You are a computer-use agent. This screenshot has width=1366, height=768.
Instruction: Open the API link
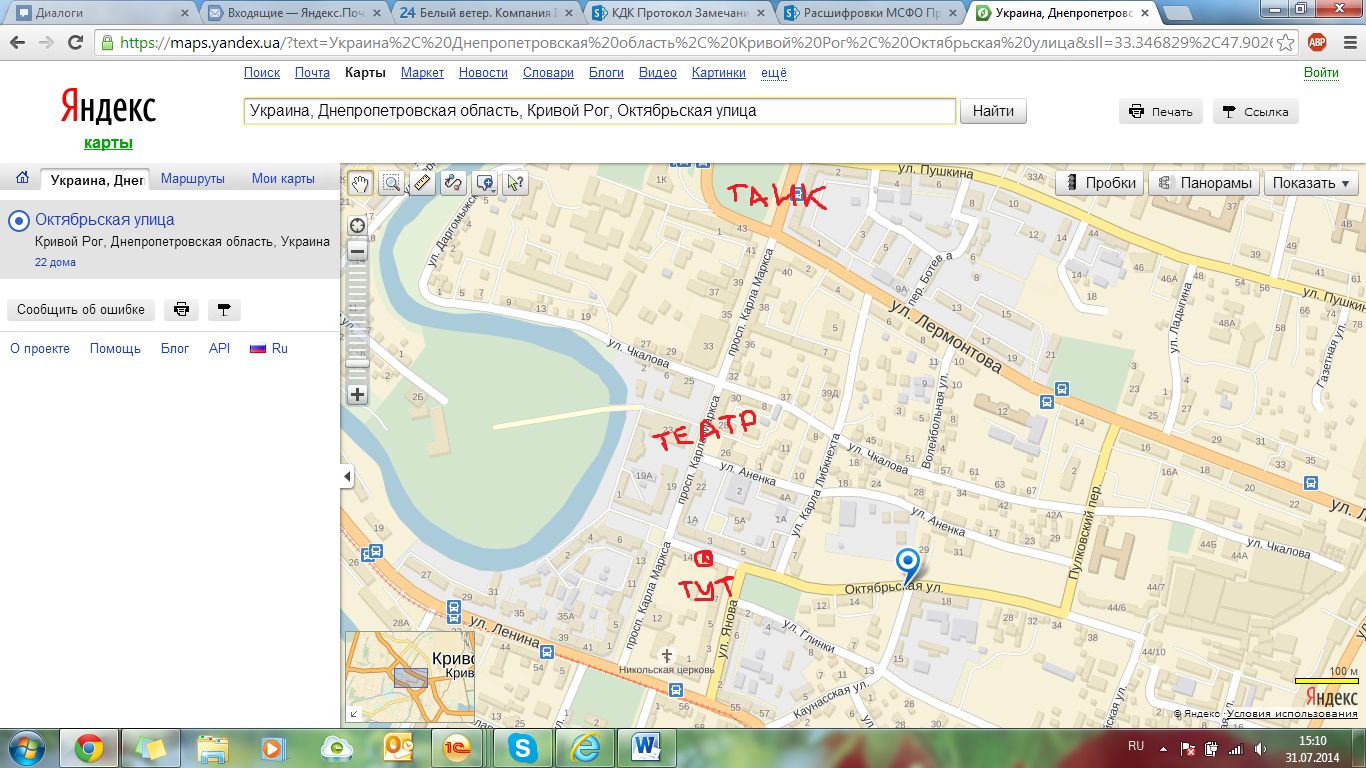[x=219, y=349]
